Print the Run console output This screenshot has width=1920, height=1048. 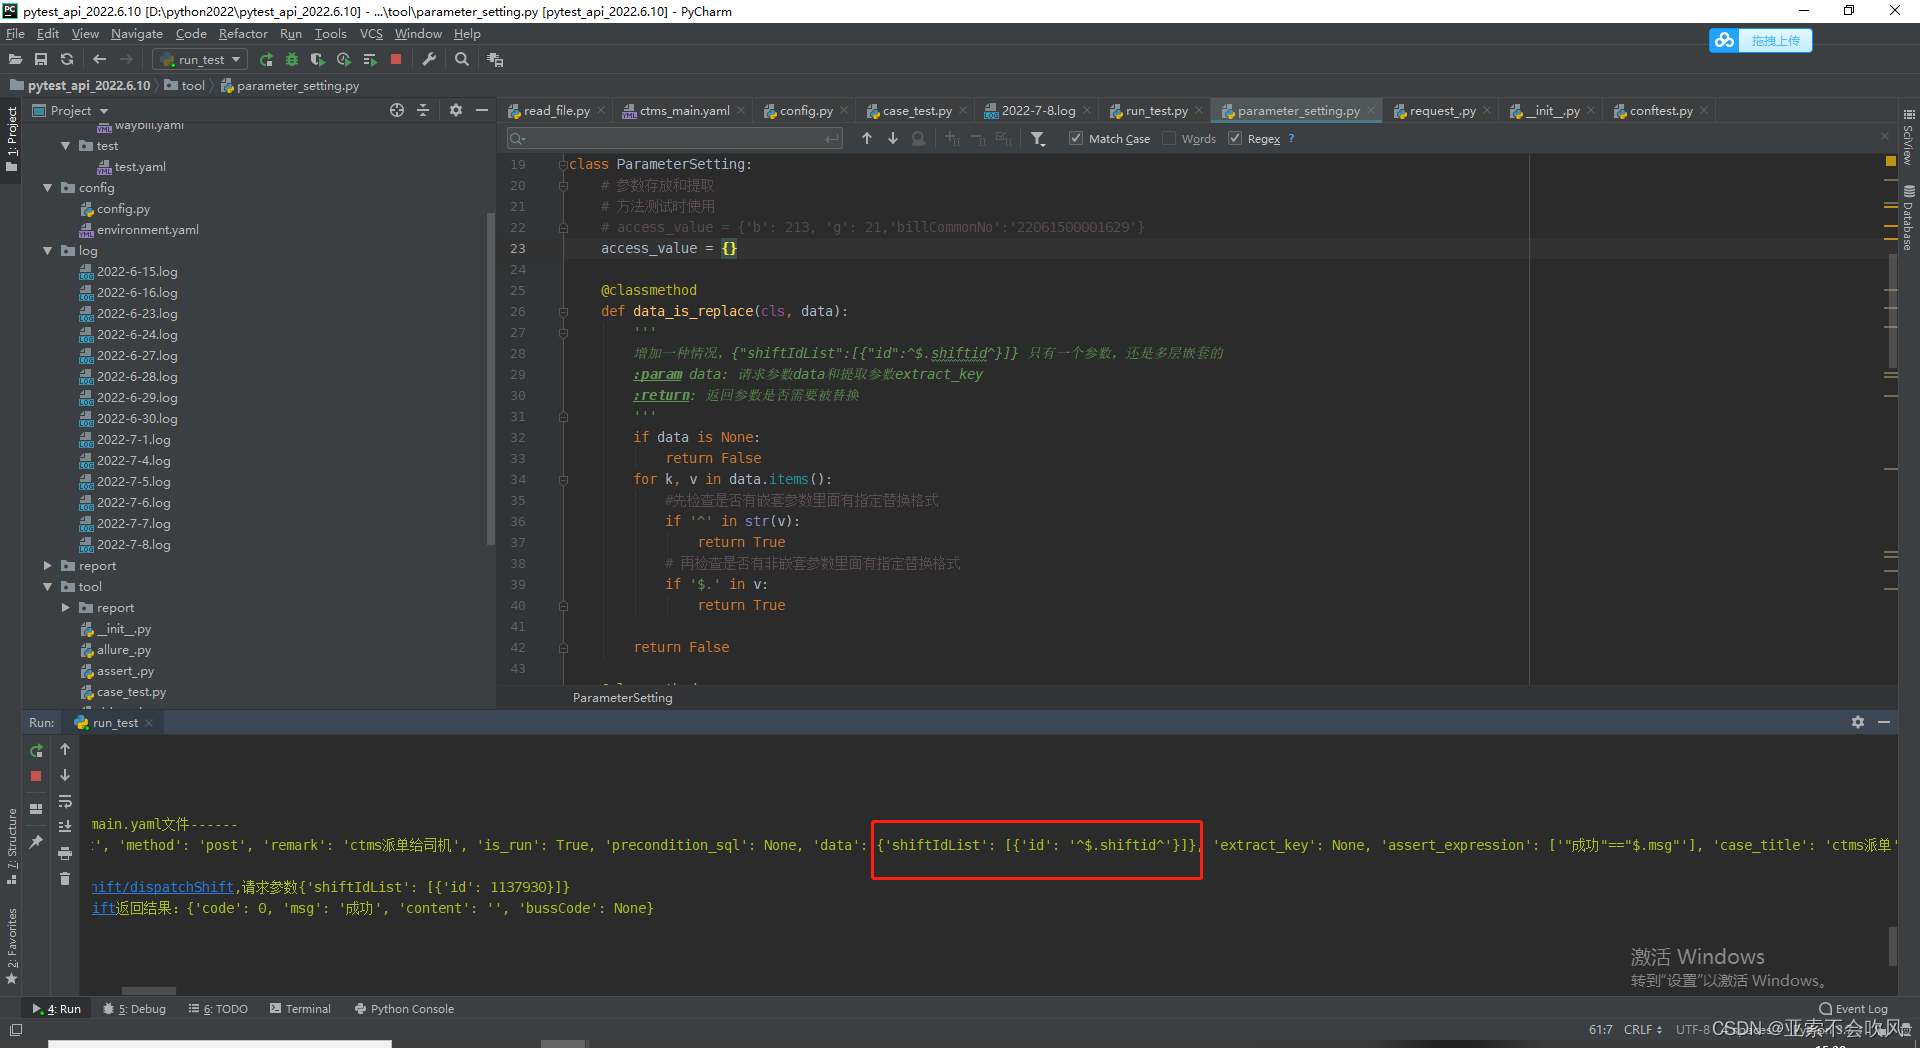[x=65, y=853]
